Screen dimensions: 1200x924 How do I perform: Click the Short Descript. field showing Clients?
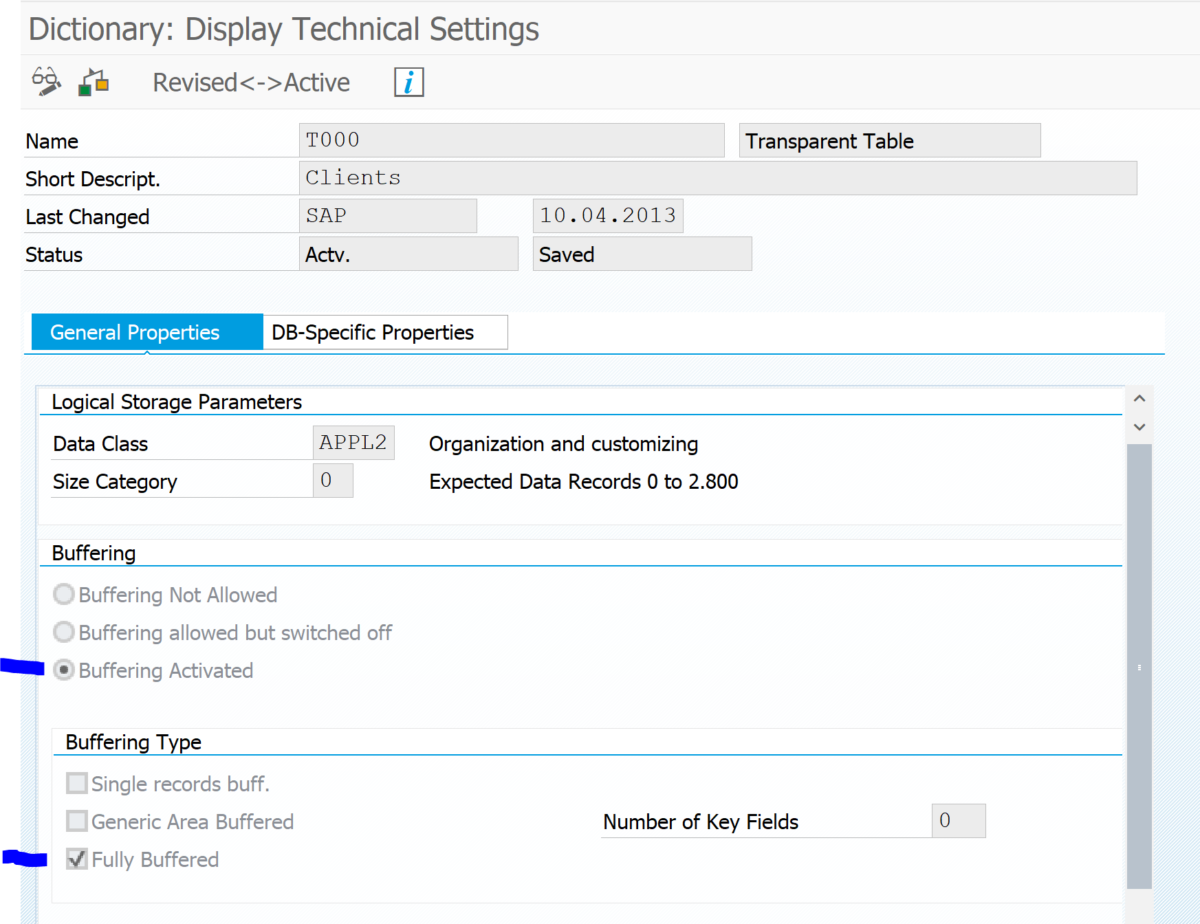pyautogui.click(x=700, y=177)
